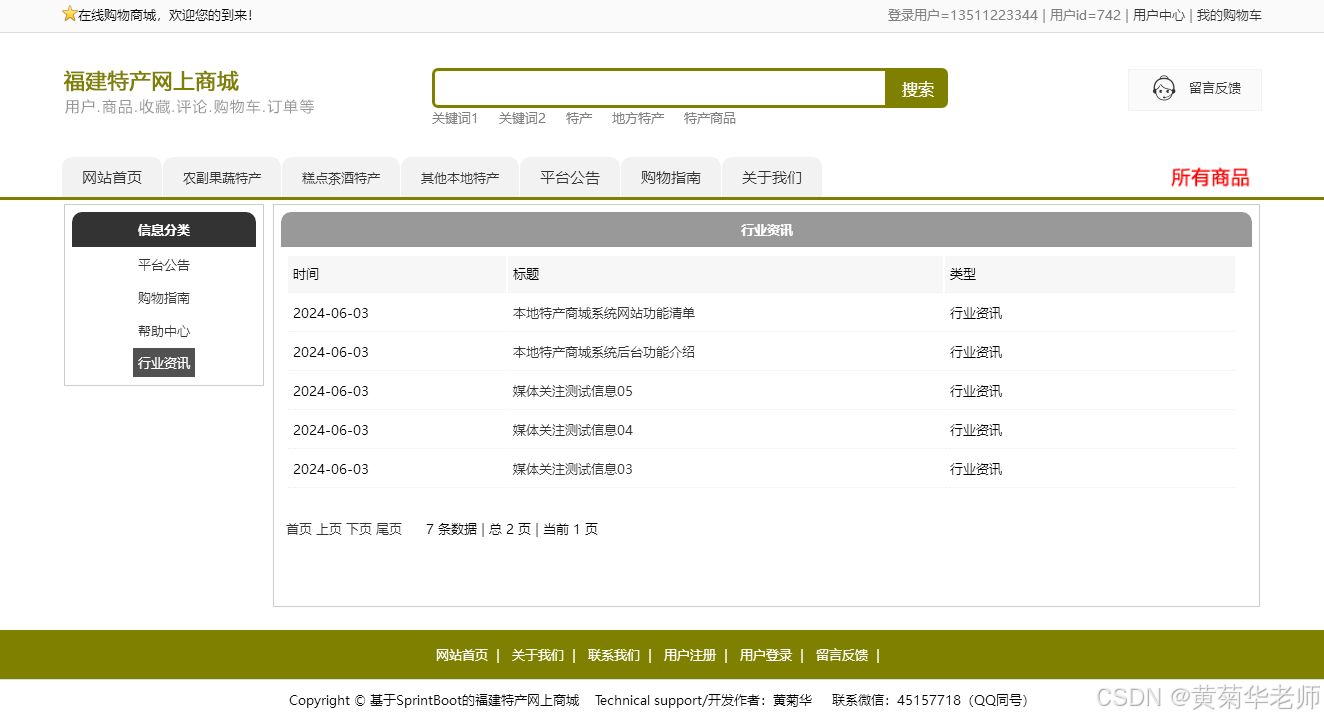Select 平台公告 in the 信息分类 sidebar

coord(164,265)
